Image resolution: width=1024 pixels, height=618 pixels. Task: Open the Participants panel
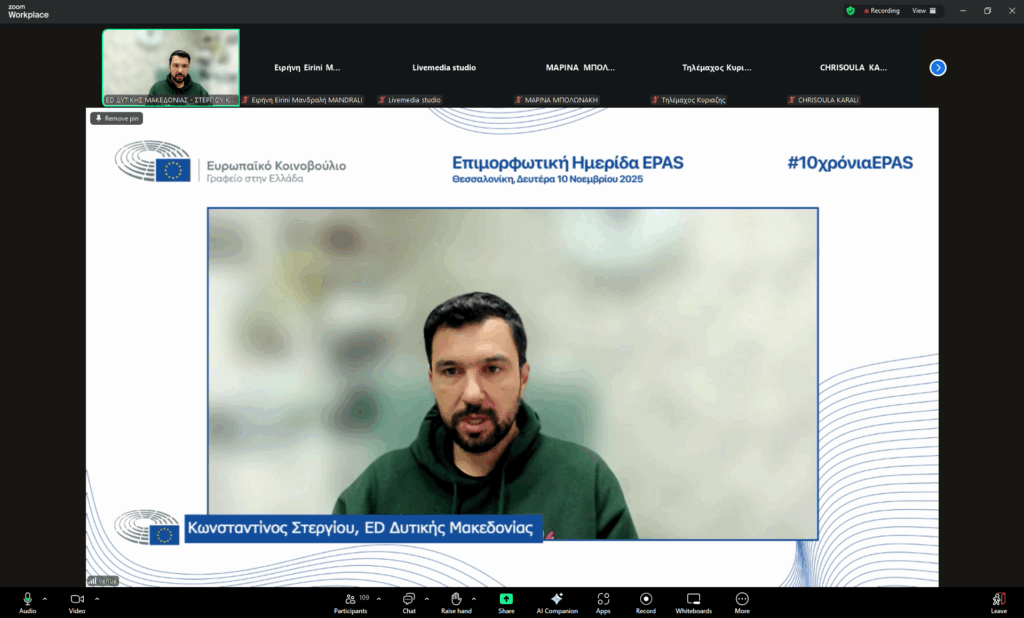[x=350, y=600]
